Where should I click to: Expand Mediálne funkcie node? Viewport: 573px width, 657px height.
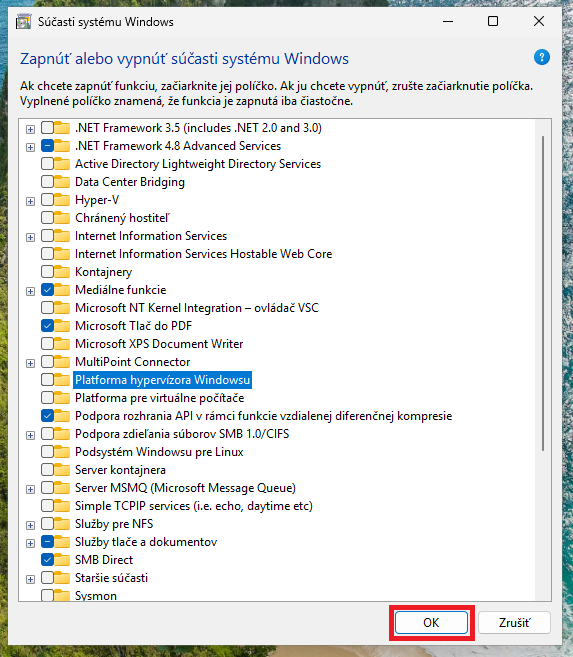pos(30,291)
